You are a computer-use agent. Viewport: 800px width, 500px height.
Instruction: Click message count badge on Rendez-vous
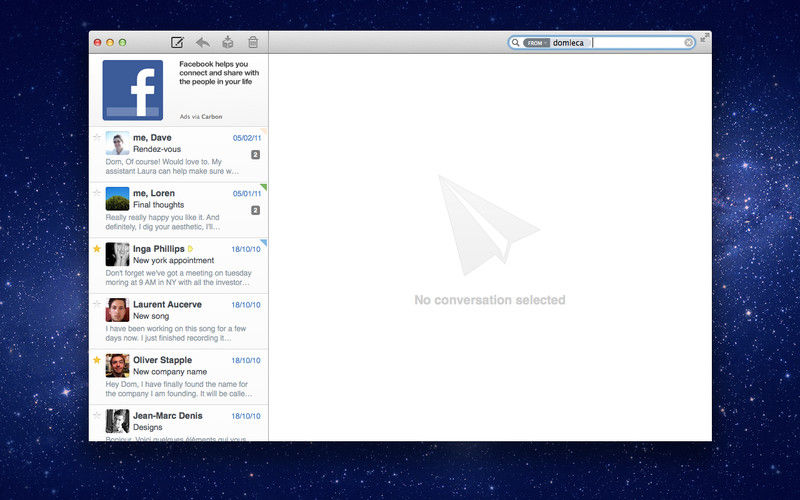[256, 155]
